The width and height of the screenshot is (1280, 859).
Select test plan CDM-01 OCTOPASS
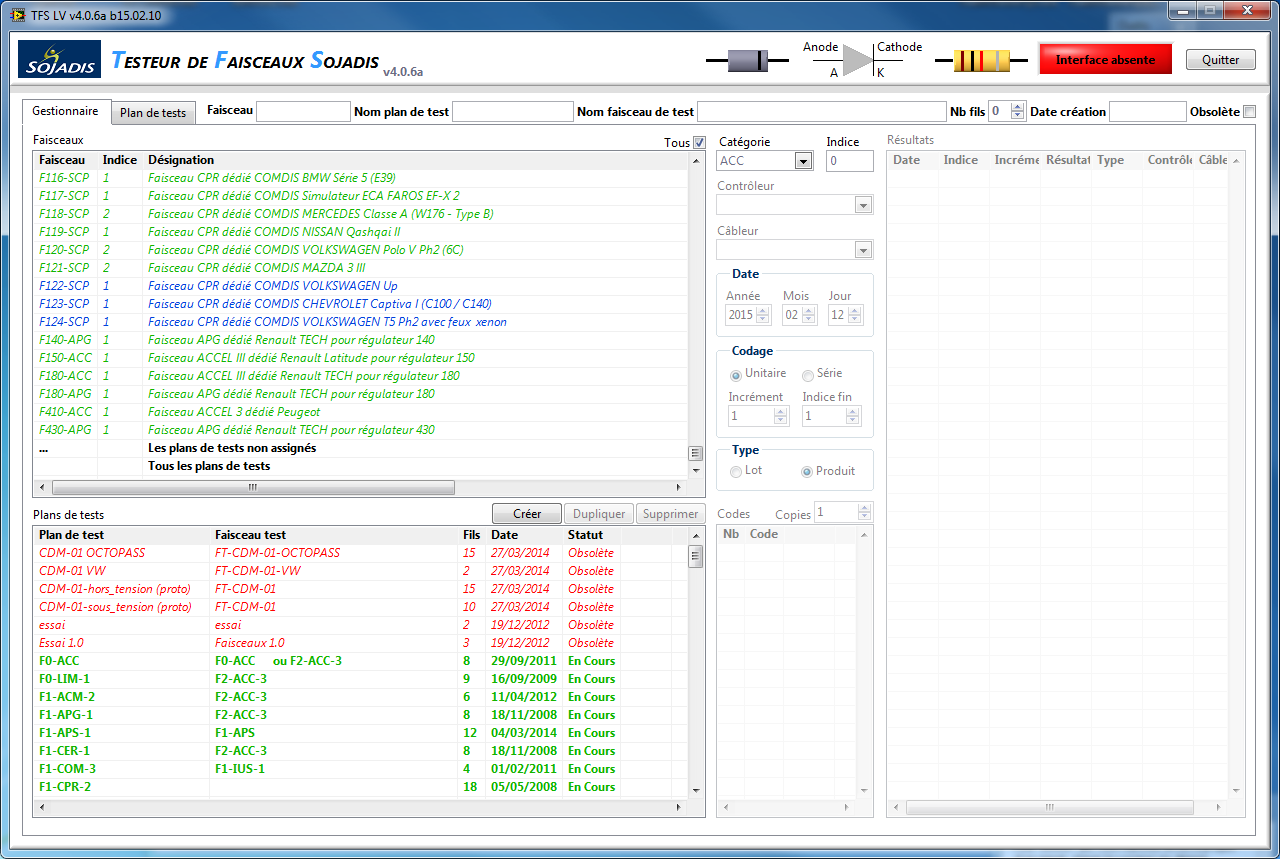tap(361, 553)
